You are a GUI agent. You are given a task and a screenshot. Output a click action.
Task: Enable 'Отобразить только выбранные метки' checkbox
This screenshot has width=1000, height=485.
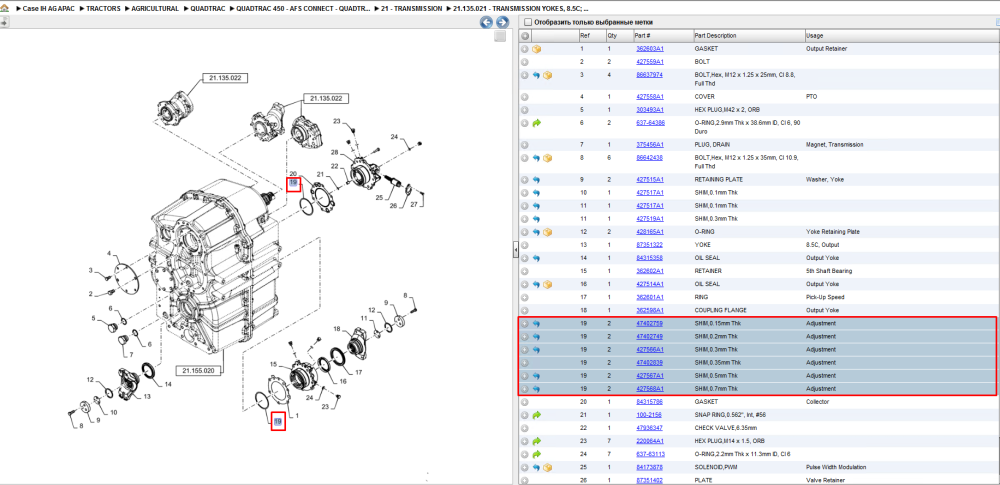[527, 22]
